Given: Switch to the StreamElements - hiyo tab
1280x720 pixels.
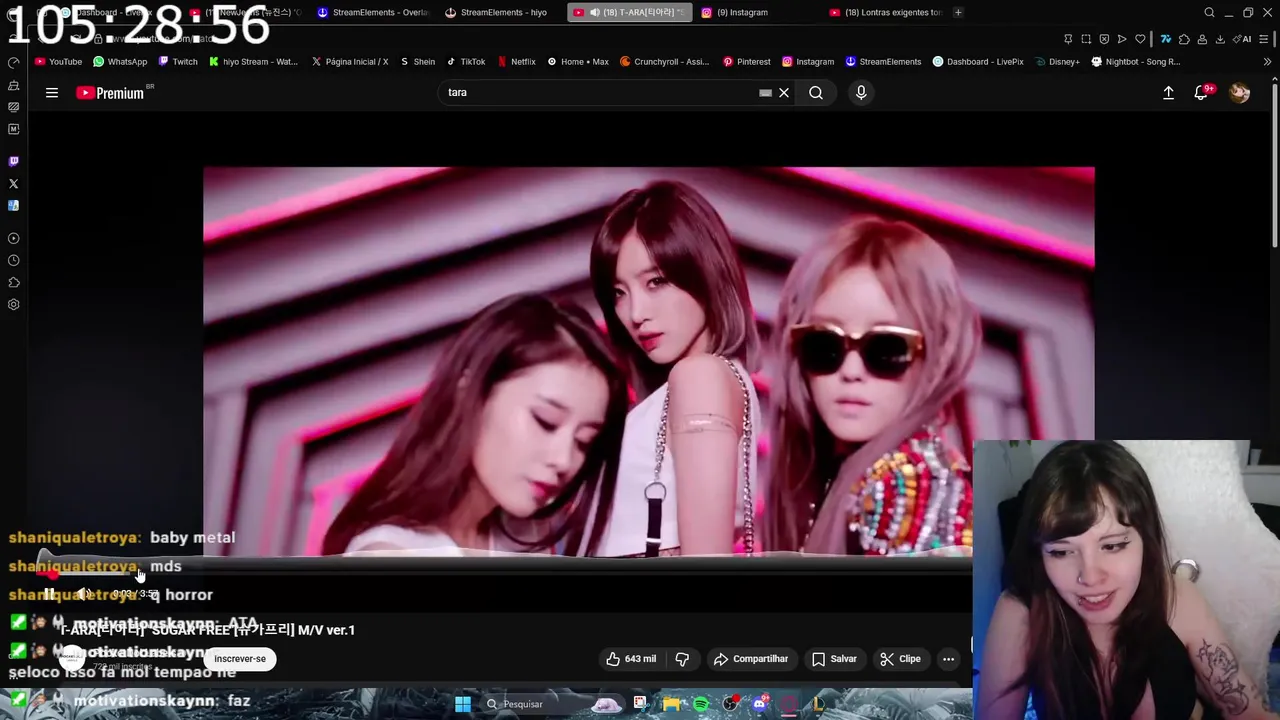Looking at the screenshot, I should tap(496, 12).
